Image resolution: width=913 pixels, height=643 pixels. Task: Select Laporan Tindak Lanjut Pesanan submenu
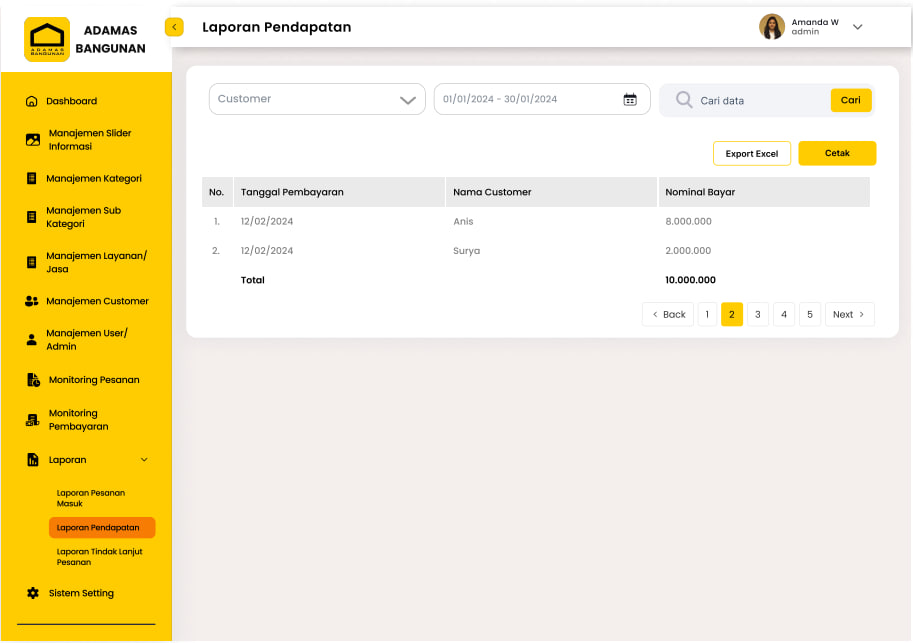(x=99, y=557)
